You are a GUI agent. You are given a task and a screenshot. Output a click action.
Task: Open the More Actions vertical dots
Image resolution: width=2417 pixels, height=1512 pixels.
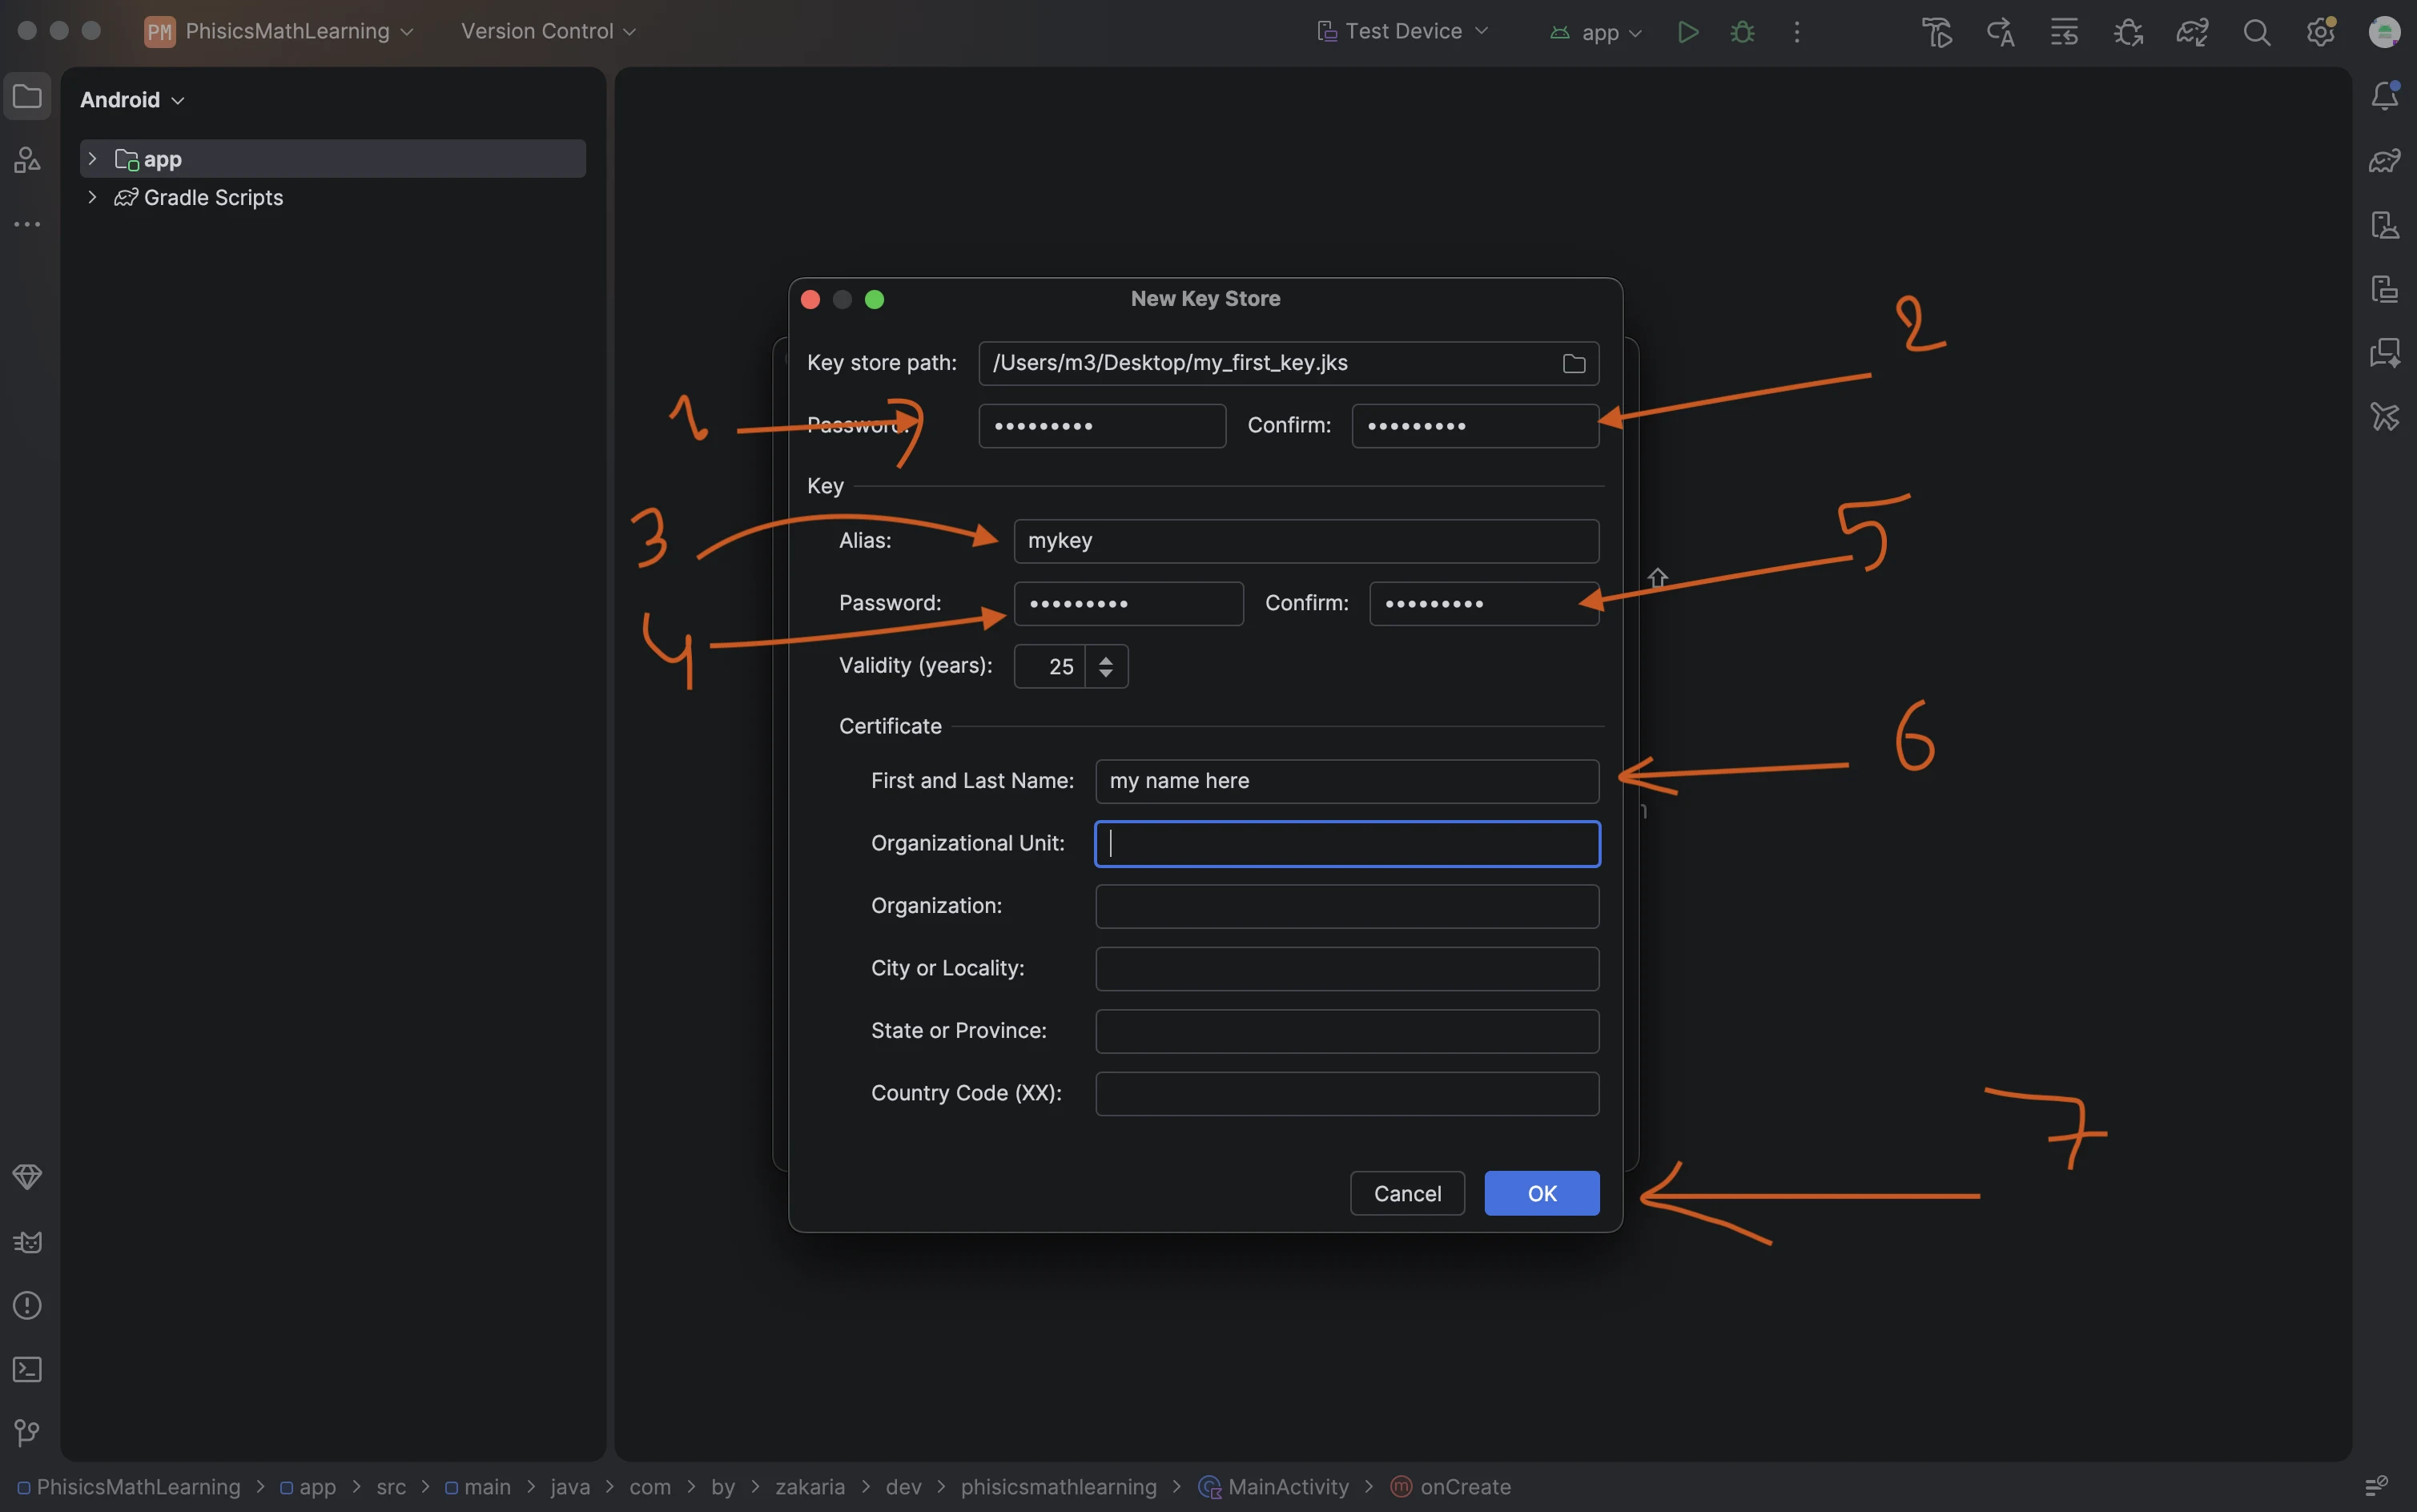pos(1796,32)
